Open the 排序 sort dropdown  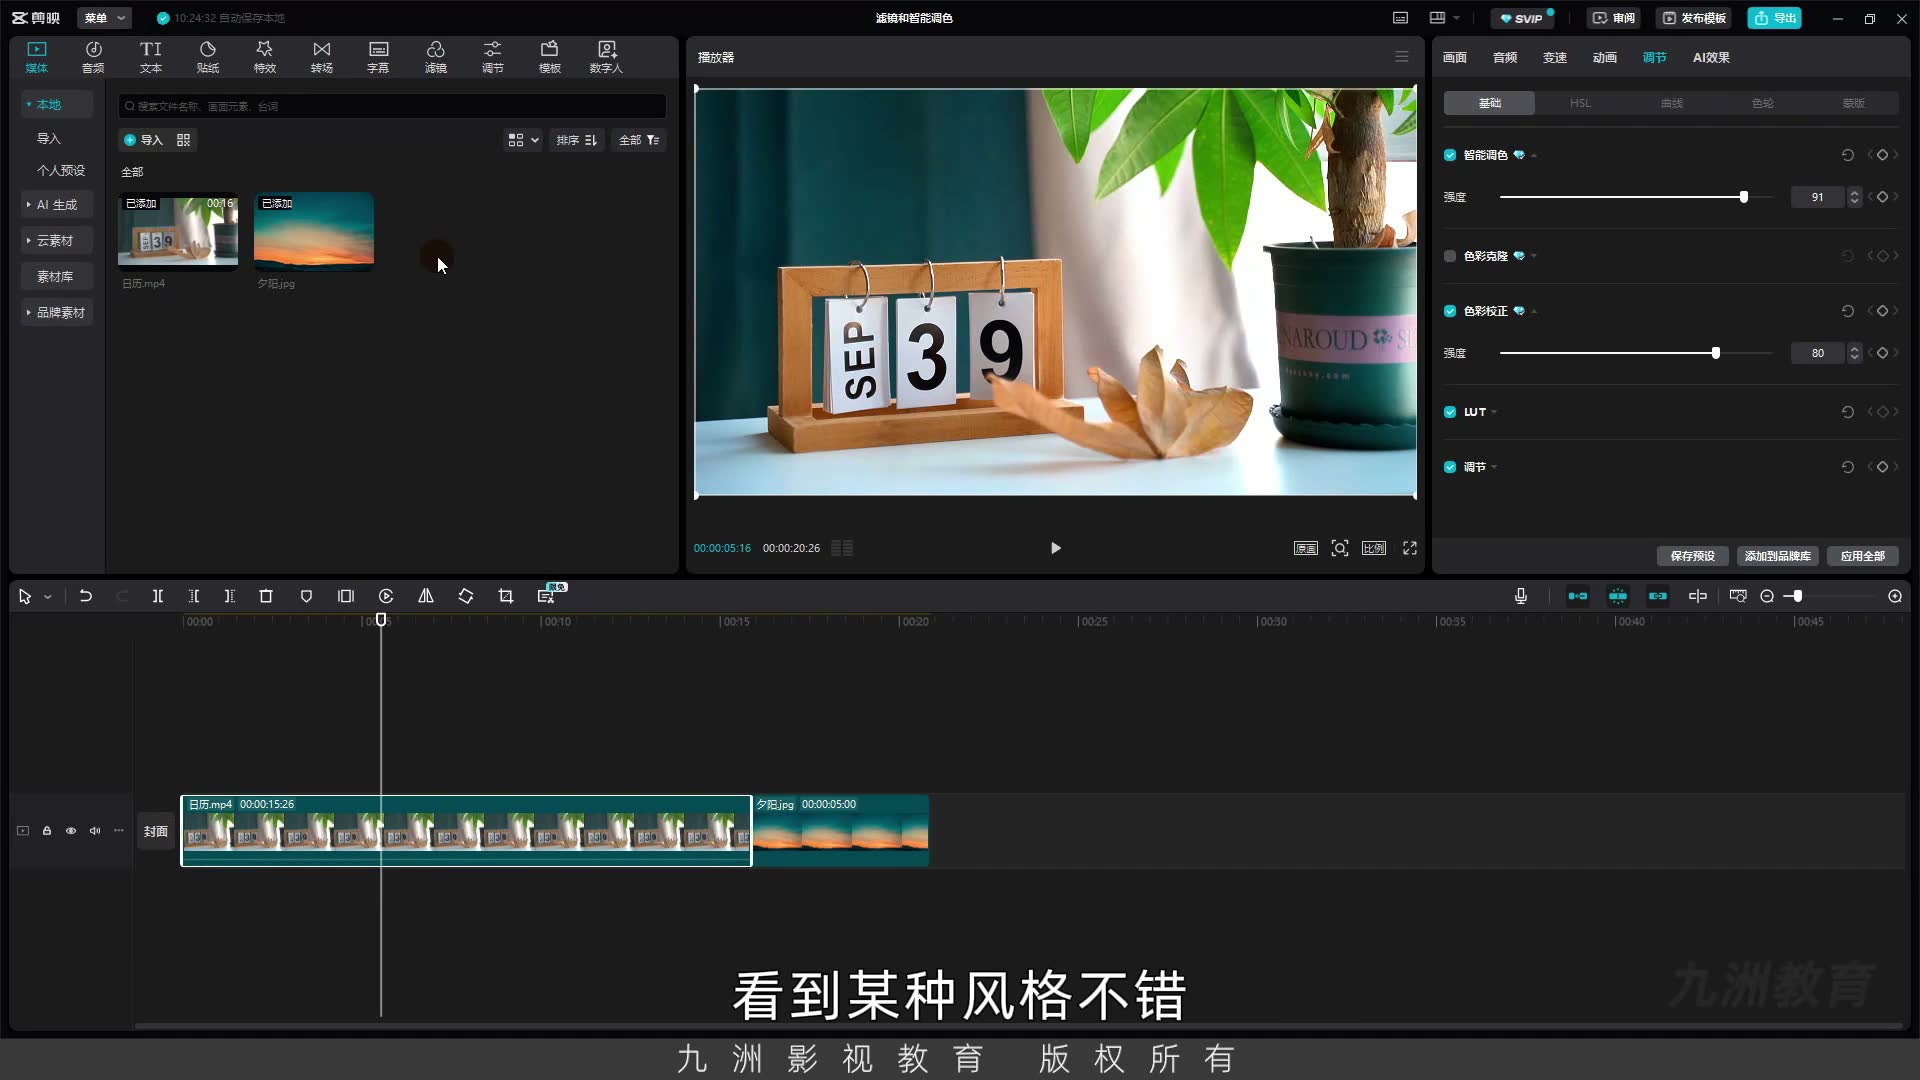point(577,140)
